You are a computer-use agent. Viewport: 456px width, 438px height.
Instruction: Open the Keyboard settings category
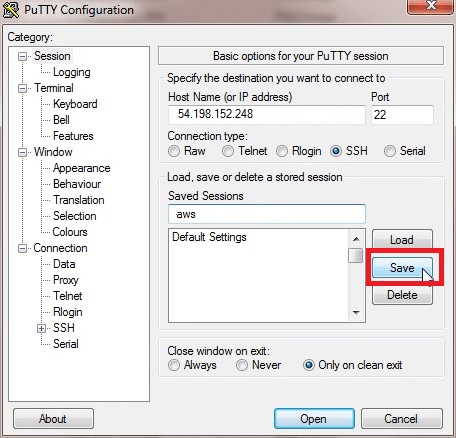[x=75, y=104]
